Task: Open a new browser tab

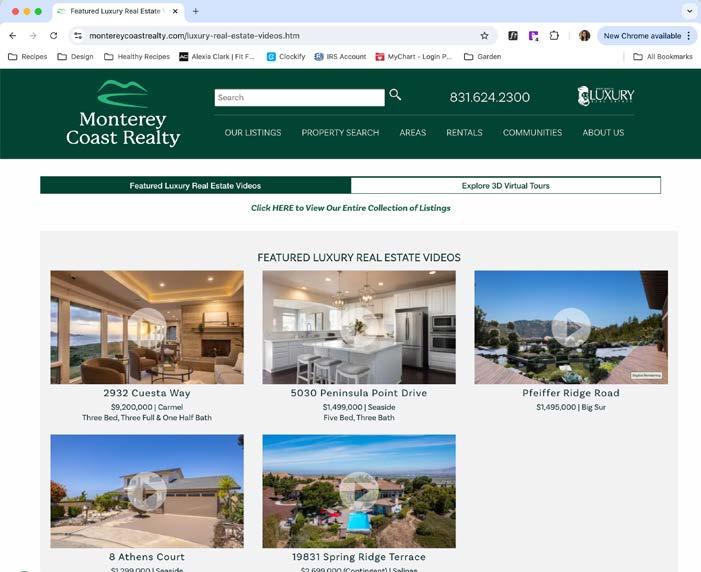Action: (195, 11)
